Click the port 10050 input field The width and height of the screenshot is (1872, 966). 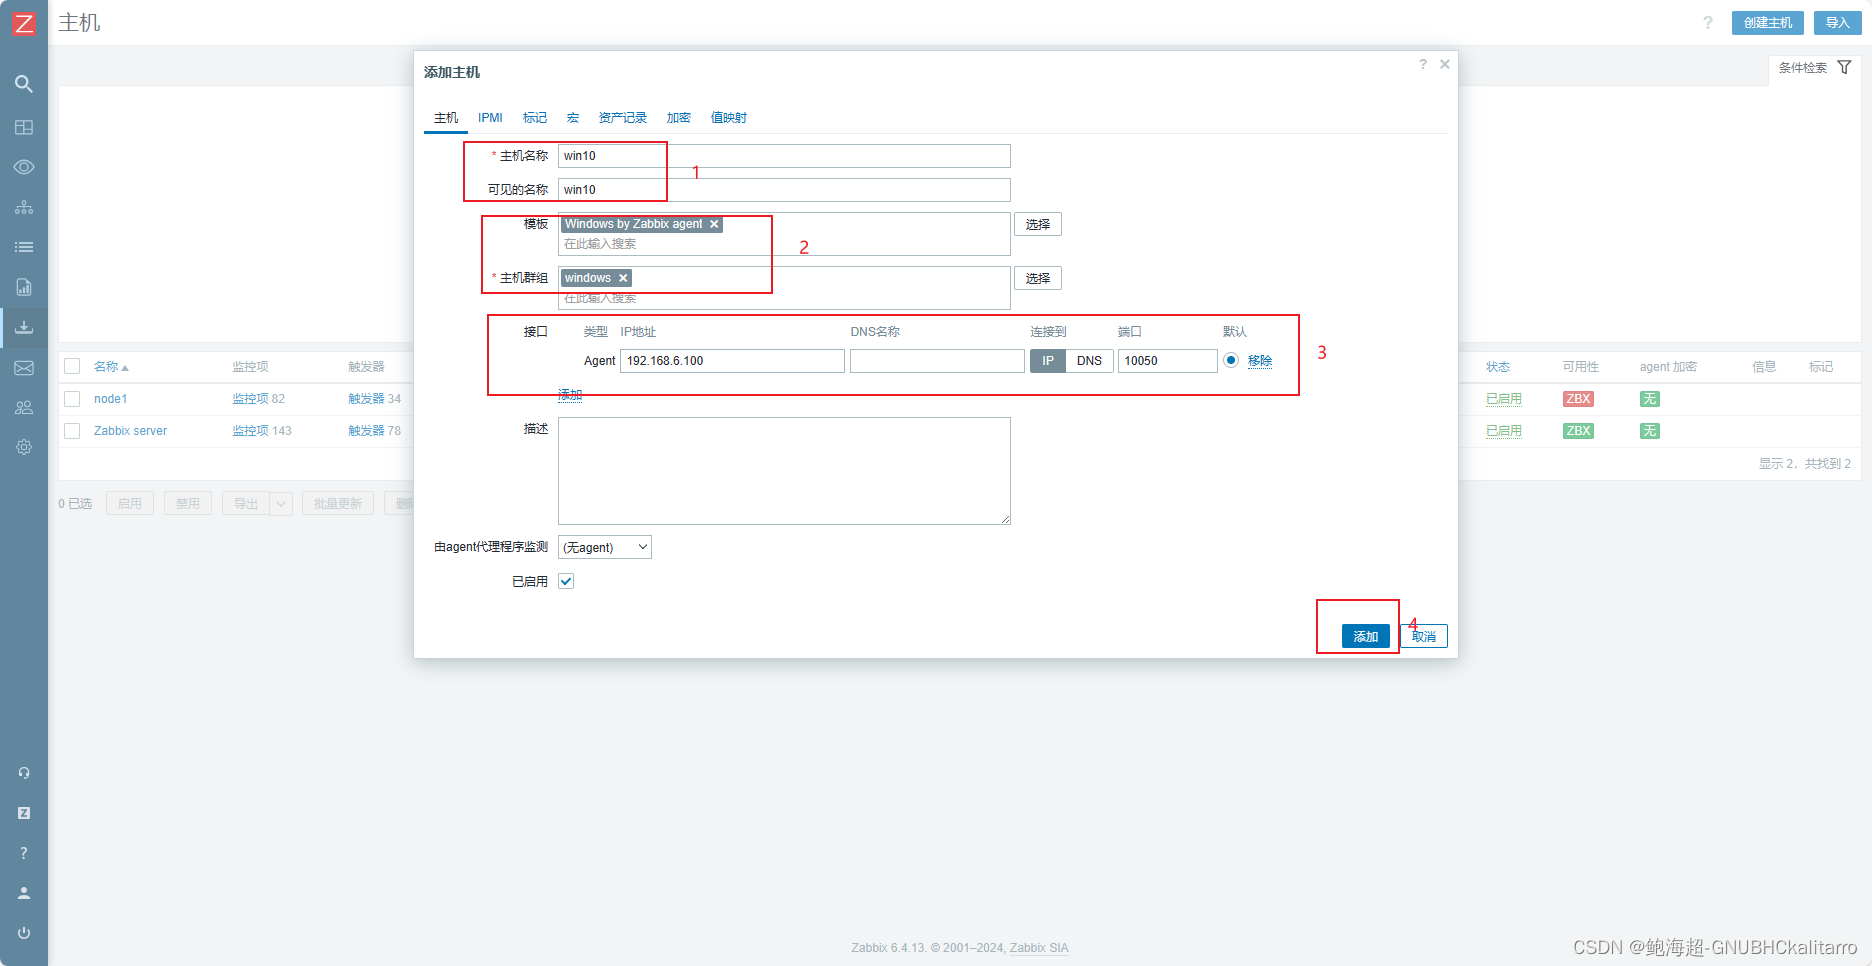1167,361
